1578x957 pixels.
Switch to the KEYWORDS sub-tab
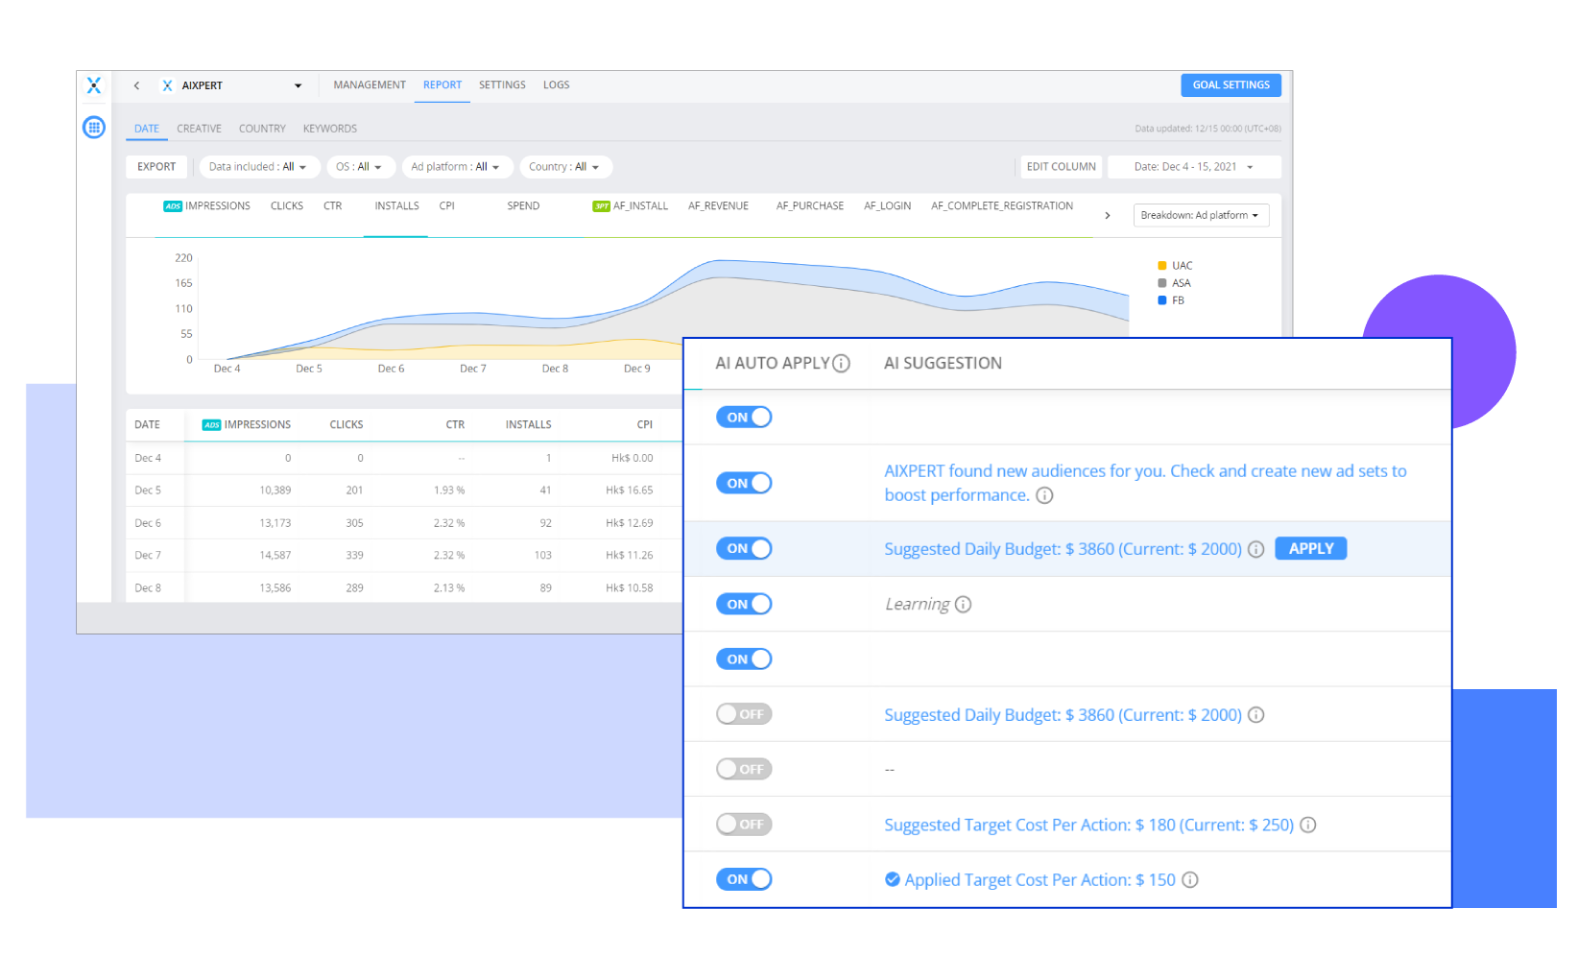(x=330, y=129)
